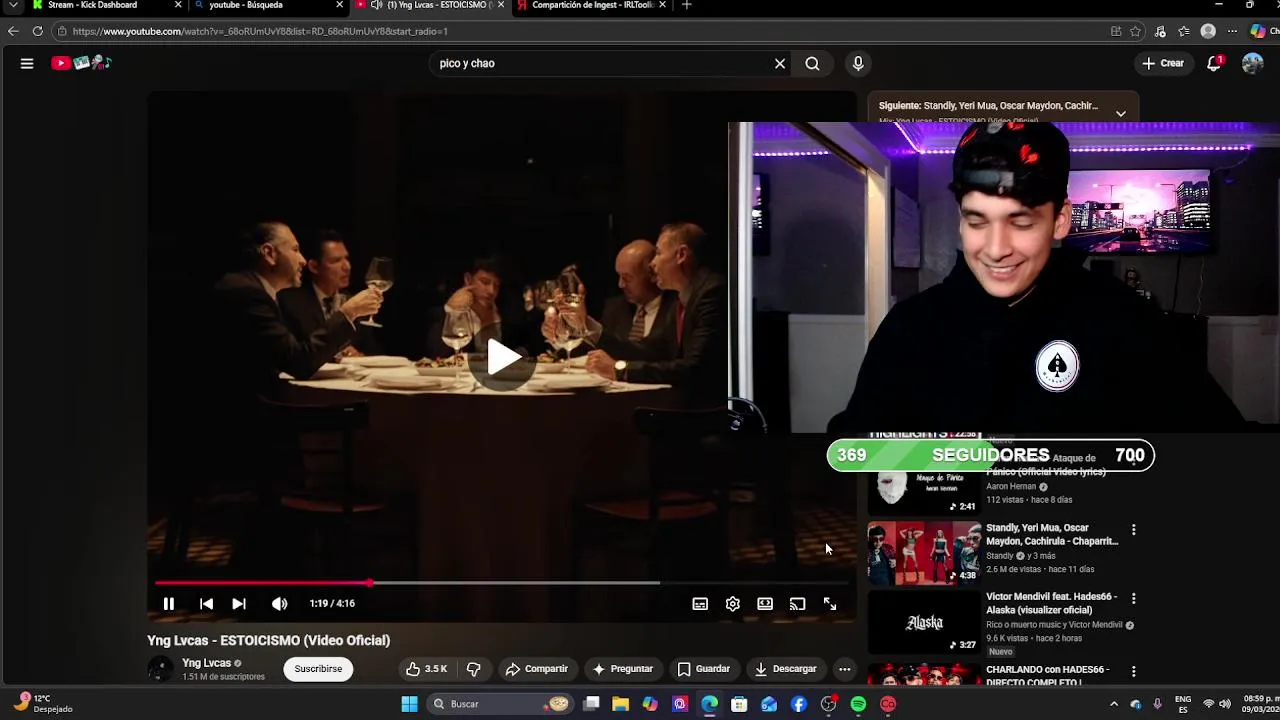Open browser favorites list icon
The height and width of the screenshot is (720, 1280).
tap(1184, 31)
